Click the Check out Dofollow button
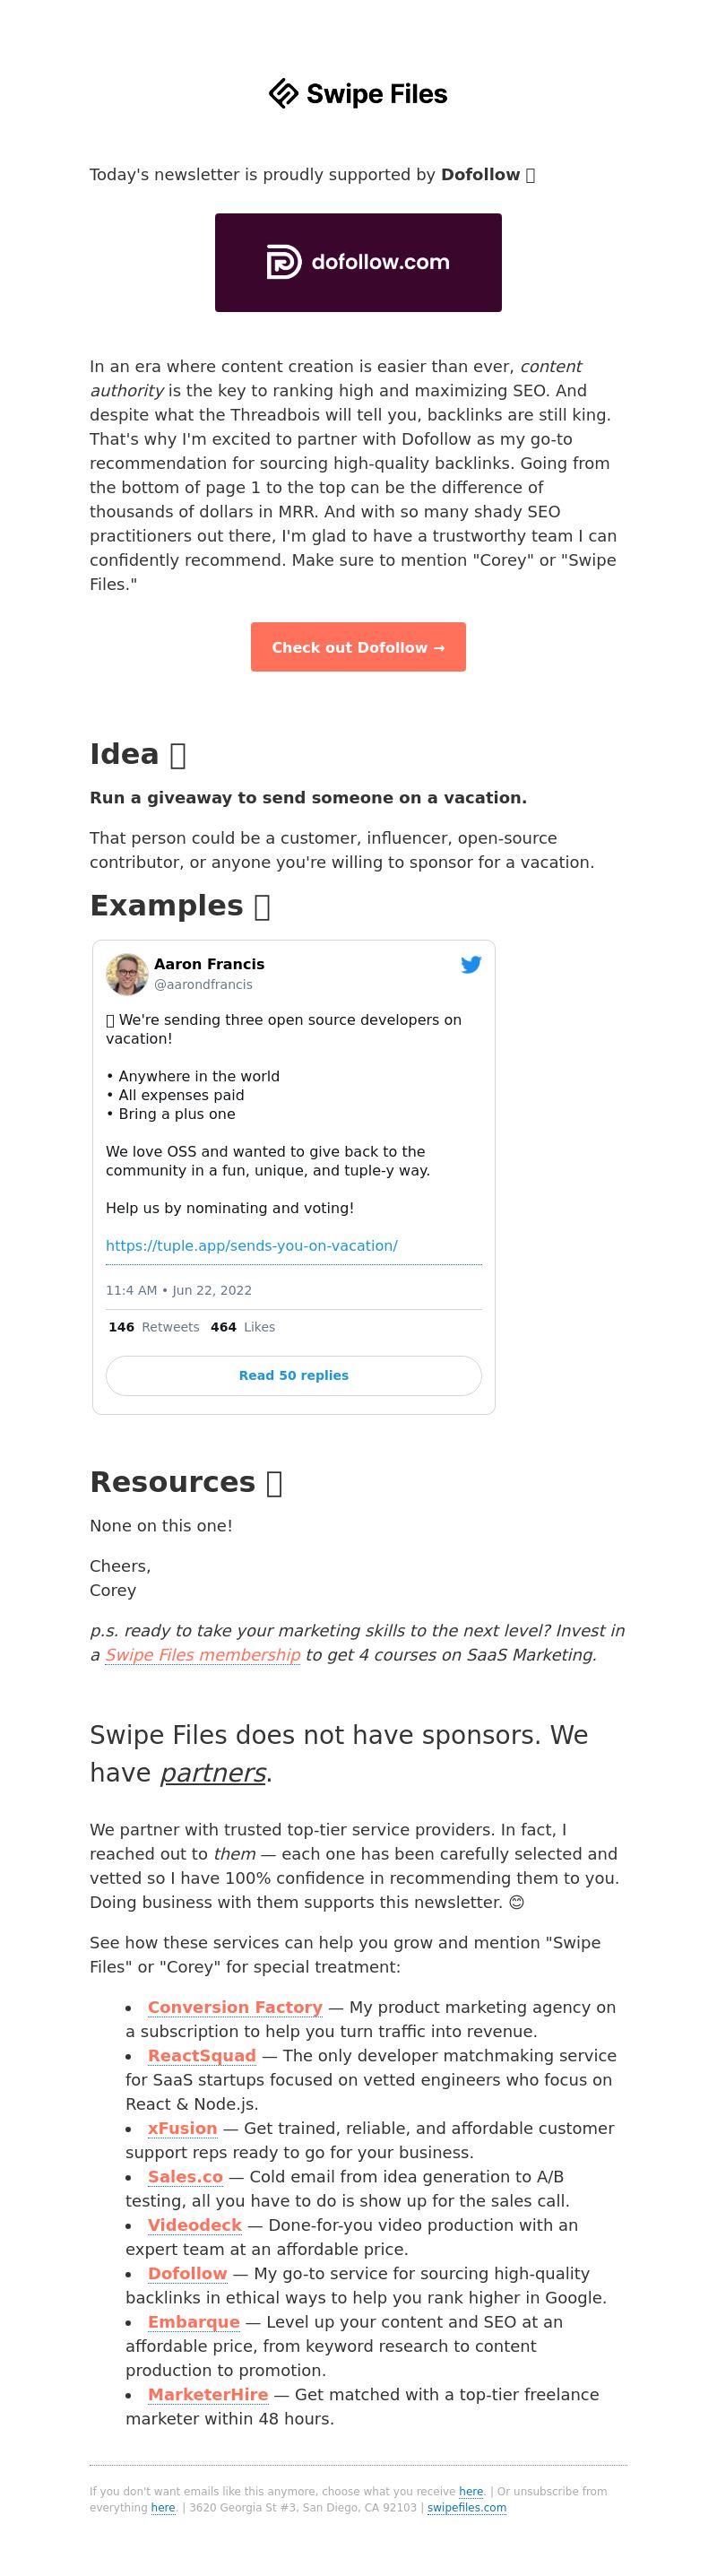 pos(358,647)
